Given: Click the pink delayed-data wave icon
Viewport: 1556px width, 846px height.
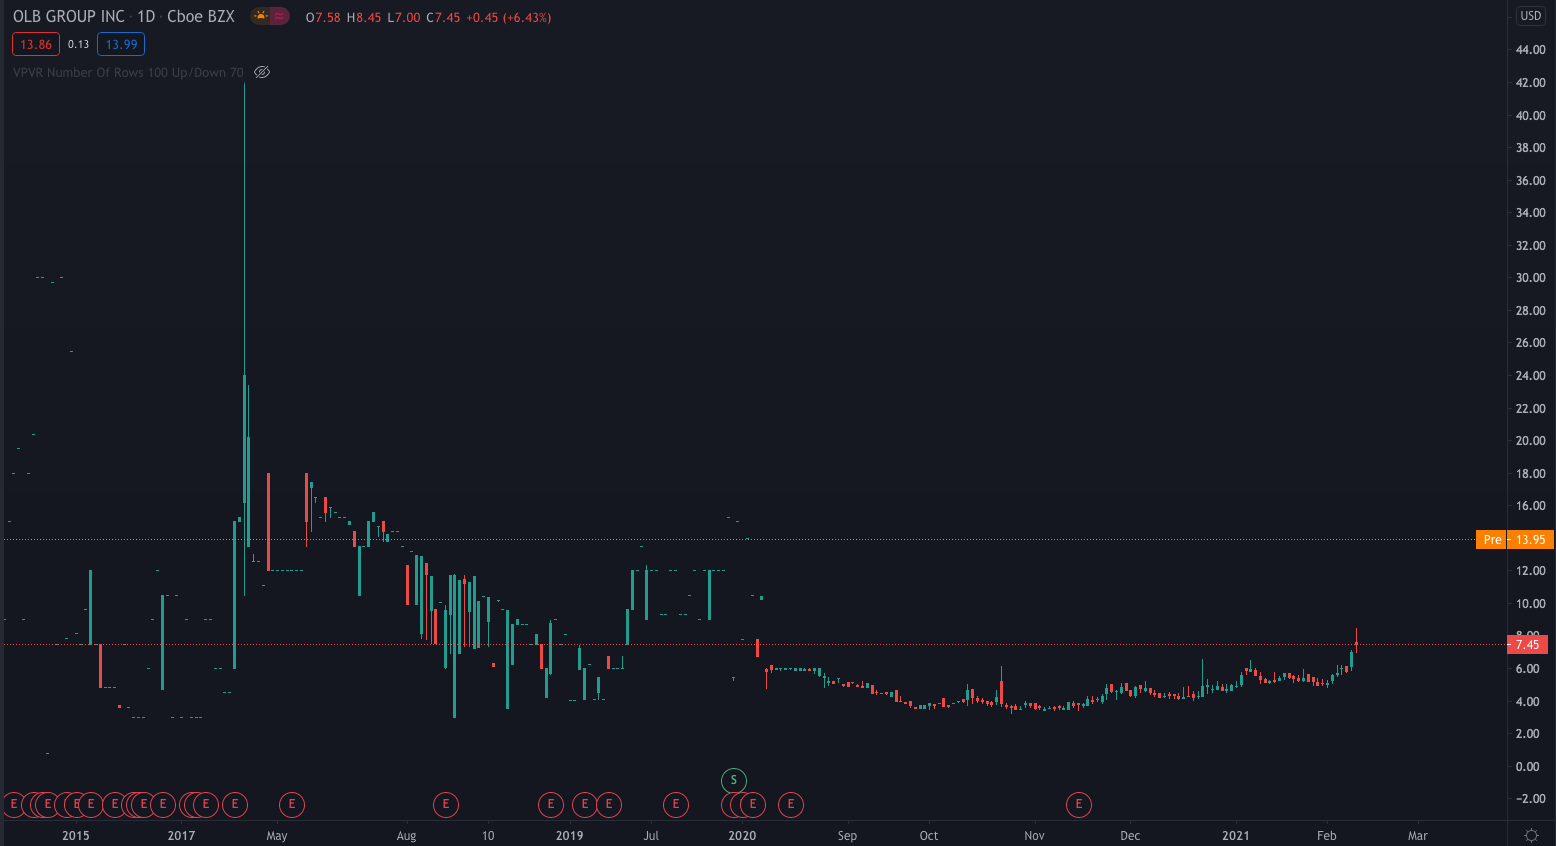Looking at the screenshot, I should point(280,16).
